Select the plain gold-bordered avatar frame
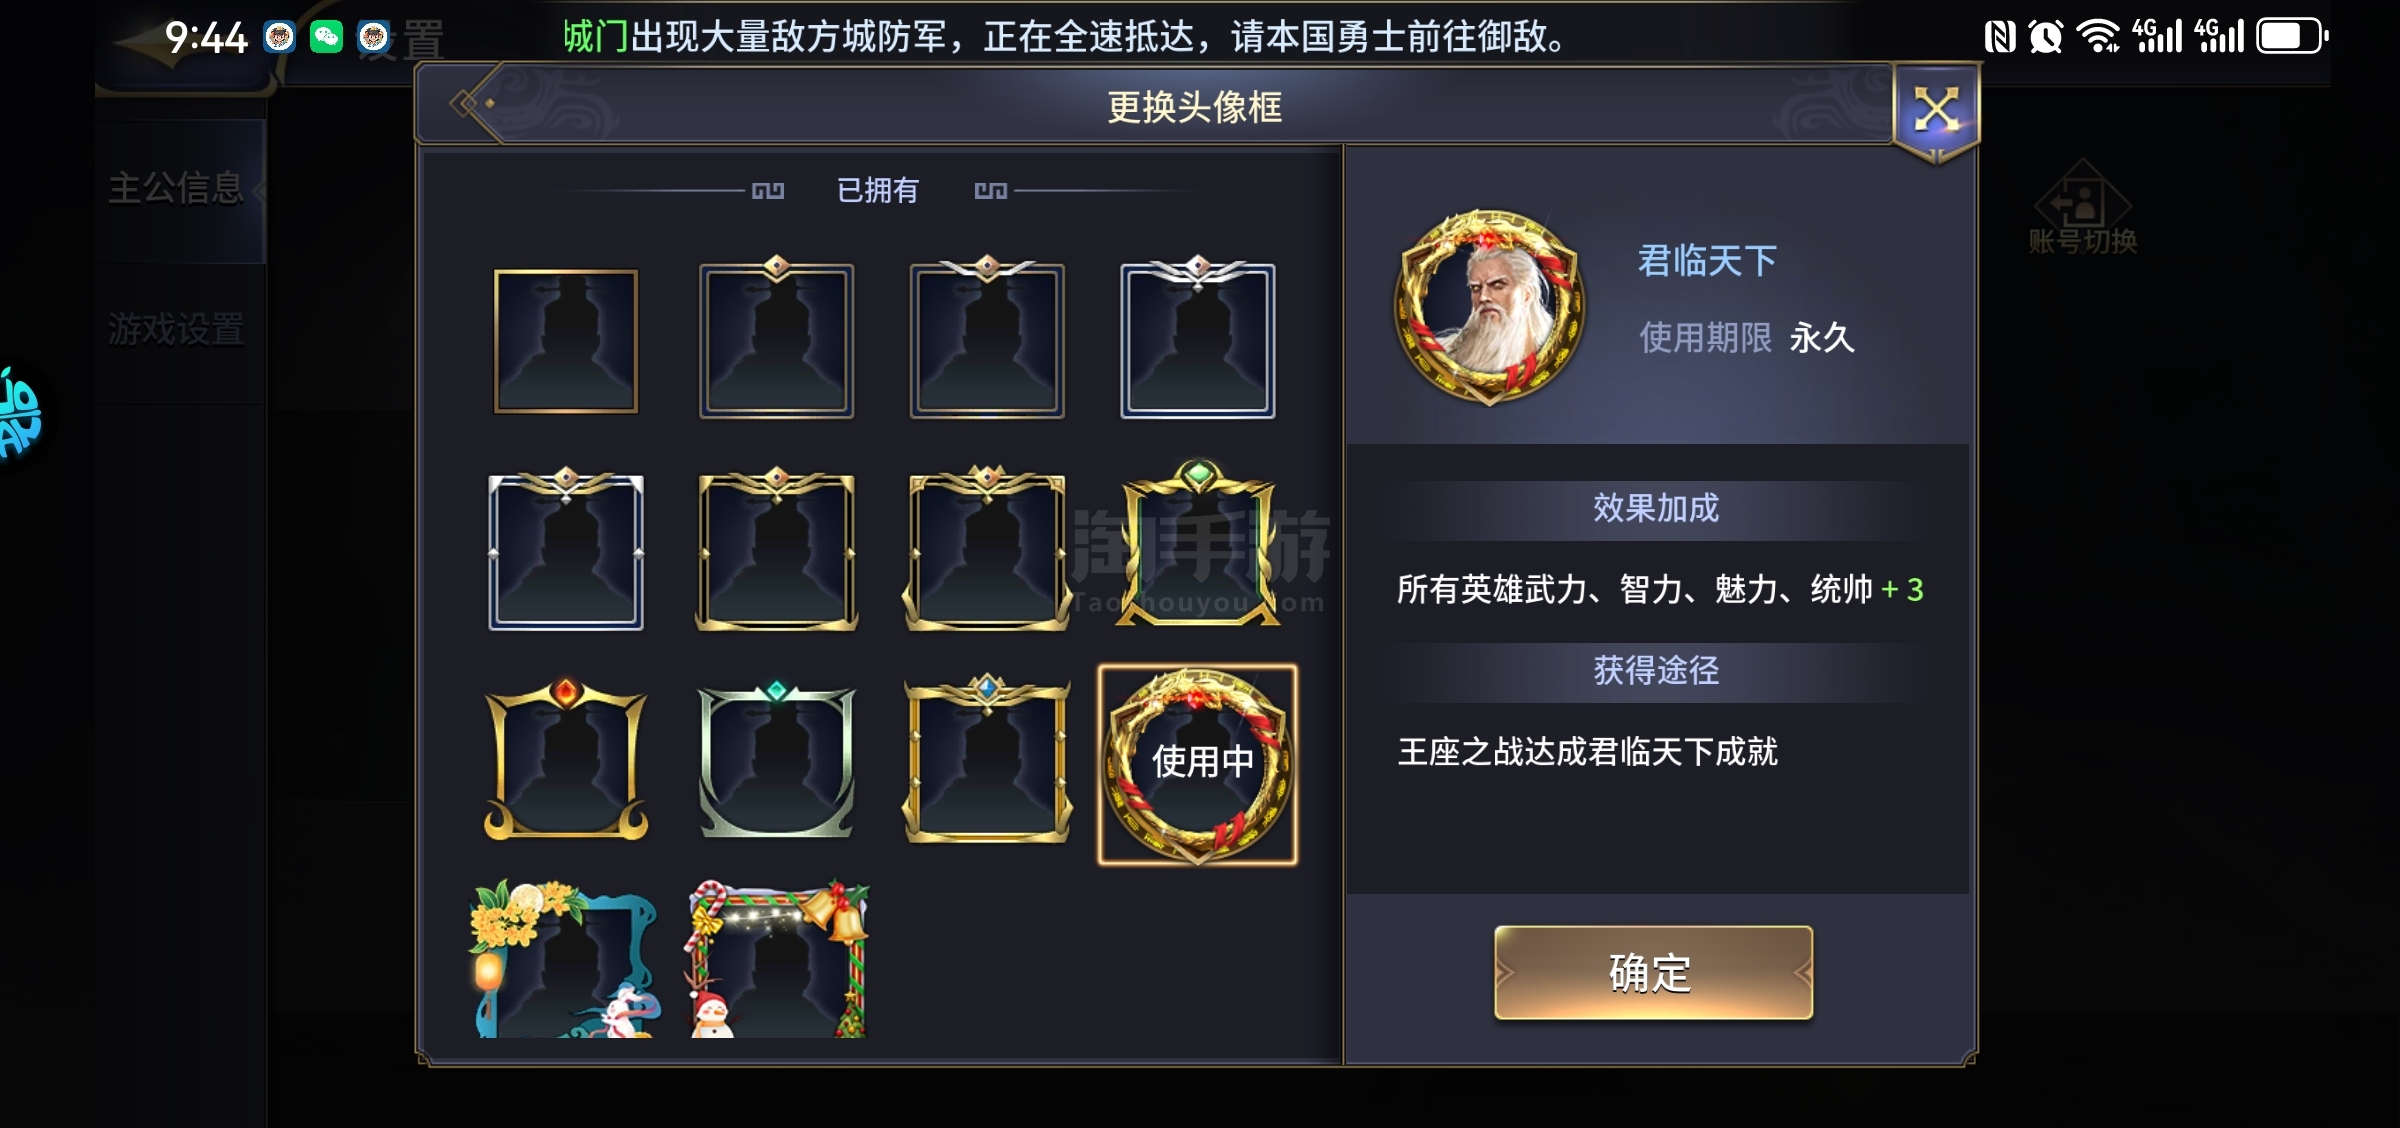Screen dimensions: 2400x1128 [x=566, y=341]
